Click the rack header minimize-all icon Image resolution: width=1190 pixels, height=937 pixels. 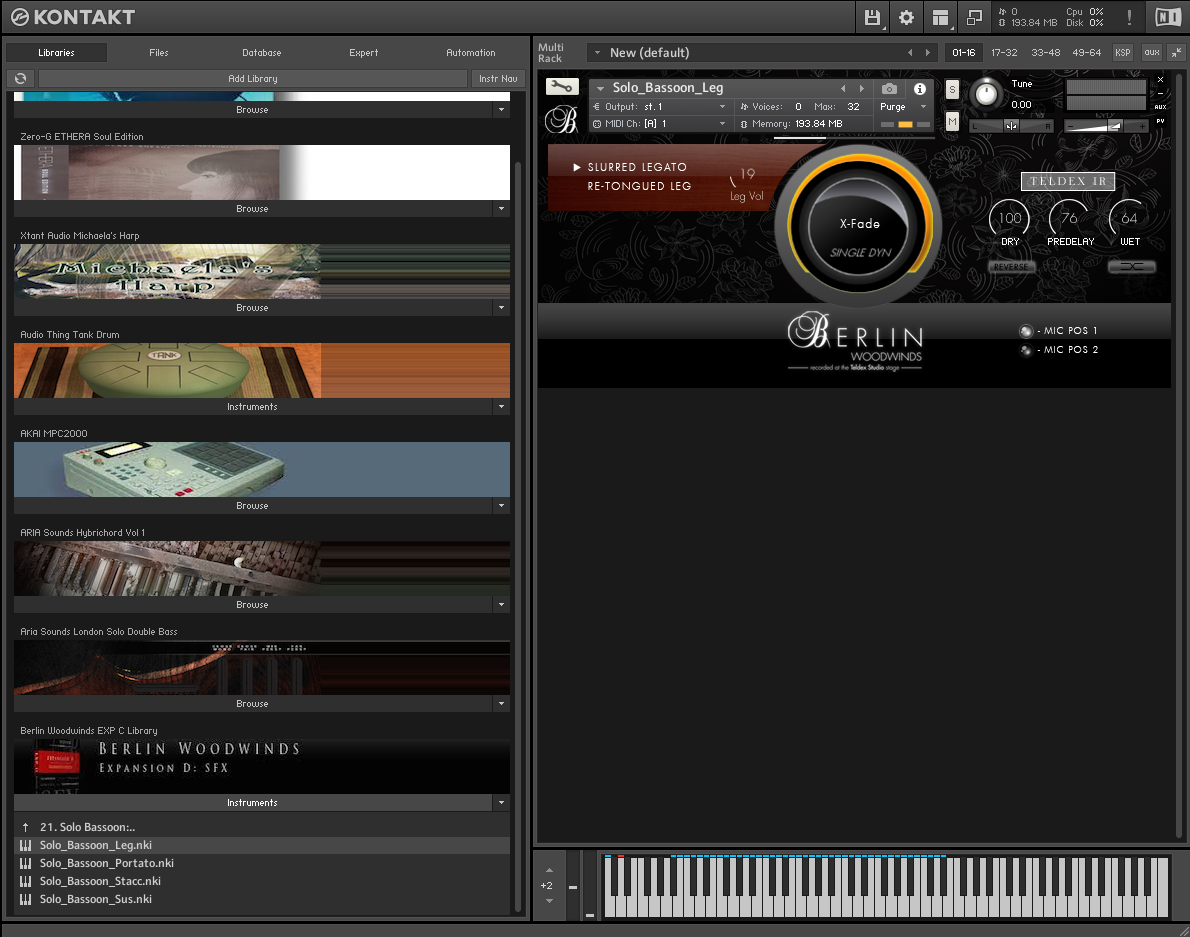[1176, 52]
